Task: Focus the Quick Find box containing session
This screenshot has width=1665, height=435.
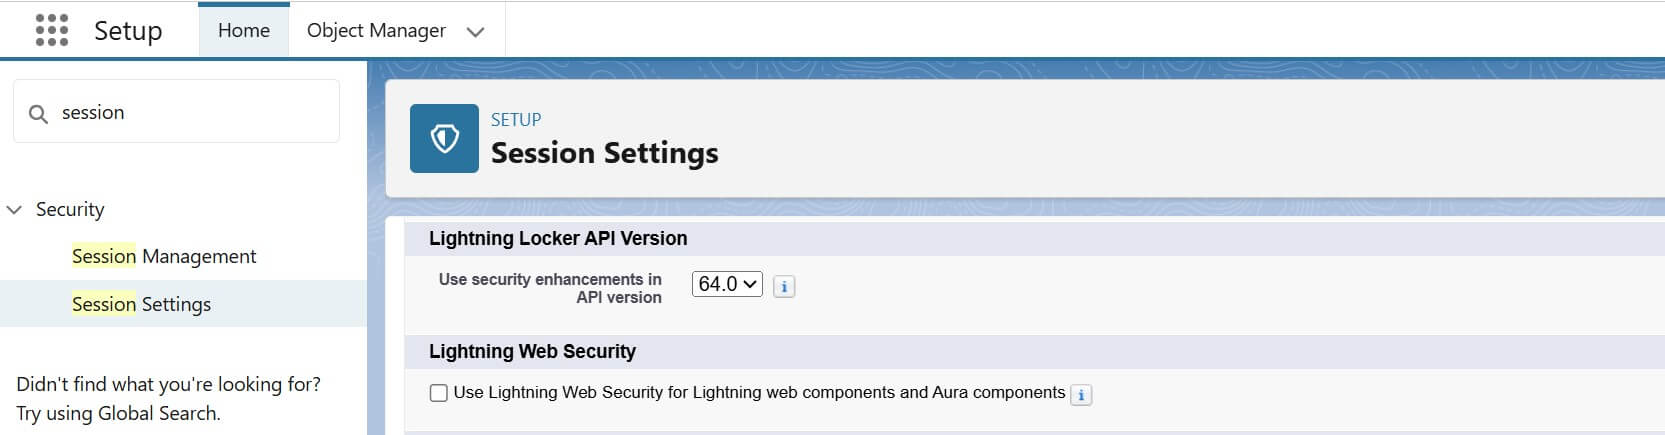Action: [176, 112]
